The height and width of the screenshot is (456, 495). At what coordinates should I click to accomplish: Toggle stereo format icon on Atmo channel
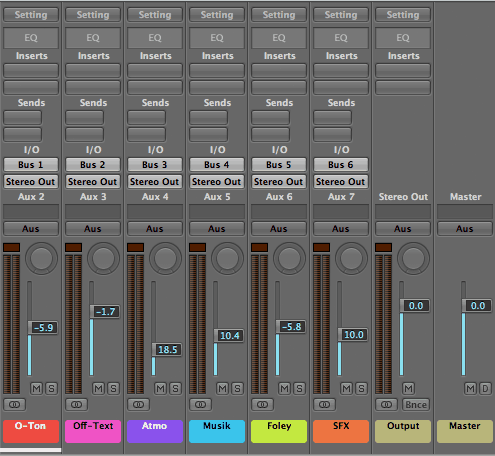138,405
